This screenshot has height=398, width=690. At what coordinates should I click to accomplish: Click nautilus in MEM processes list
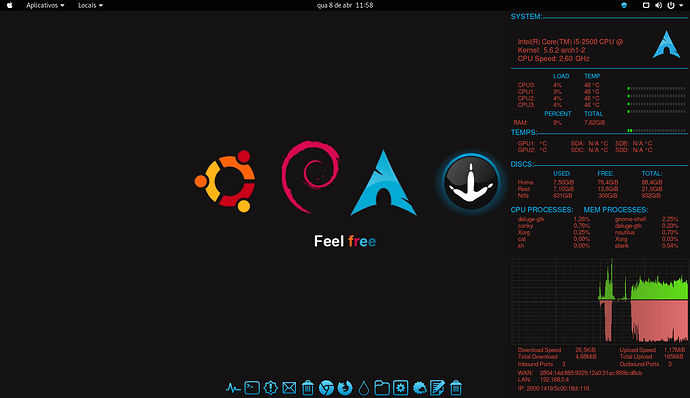(x=624, y=232)
